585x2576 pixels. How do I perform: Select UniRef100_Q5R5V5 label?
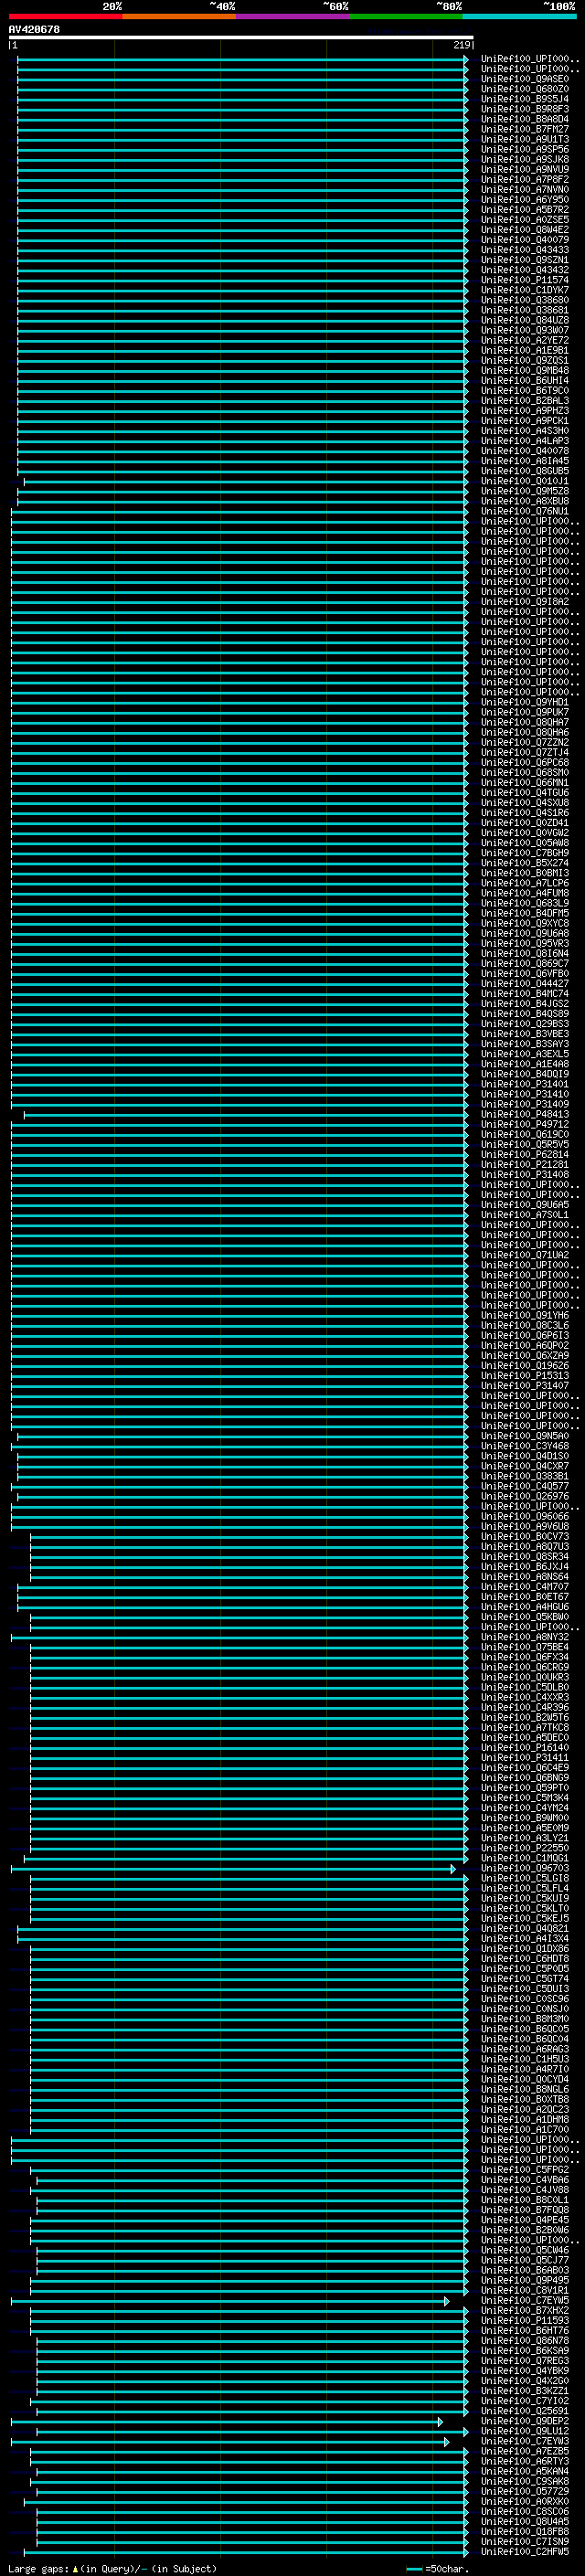524,1144
